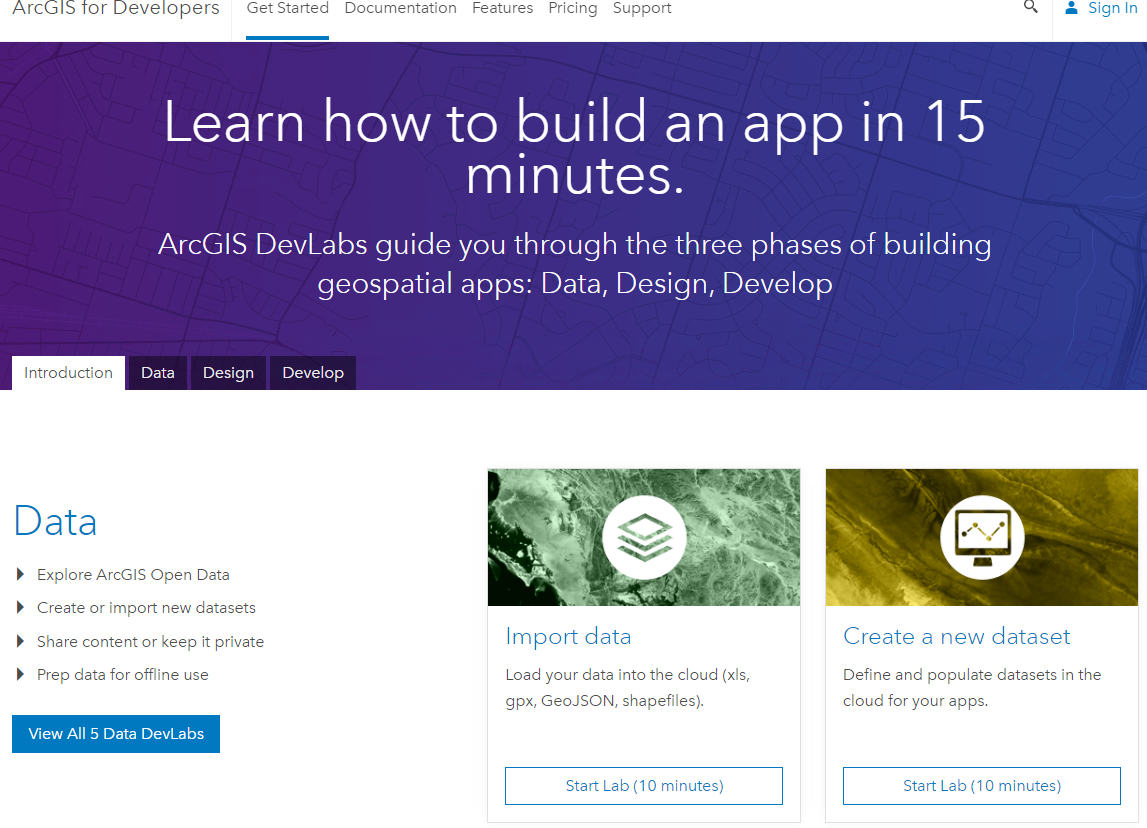Viewport: 1147px width, 828px height.
Task: Start the Import data lab
Action: (644, 786)
